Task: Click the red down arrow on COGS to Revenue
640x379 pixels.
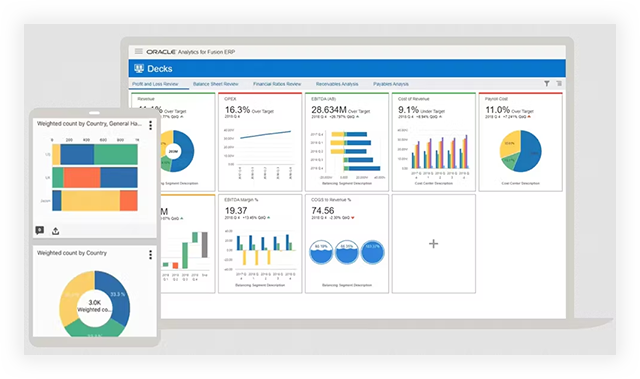Action: click(x=353, y=218)
